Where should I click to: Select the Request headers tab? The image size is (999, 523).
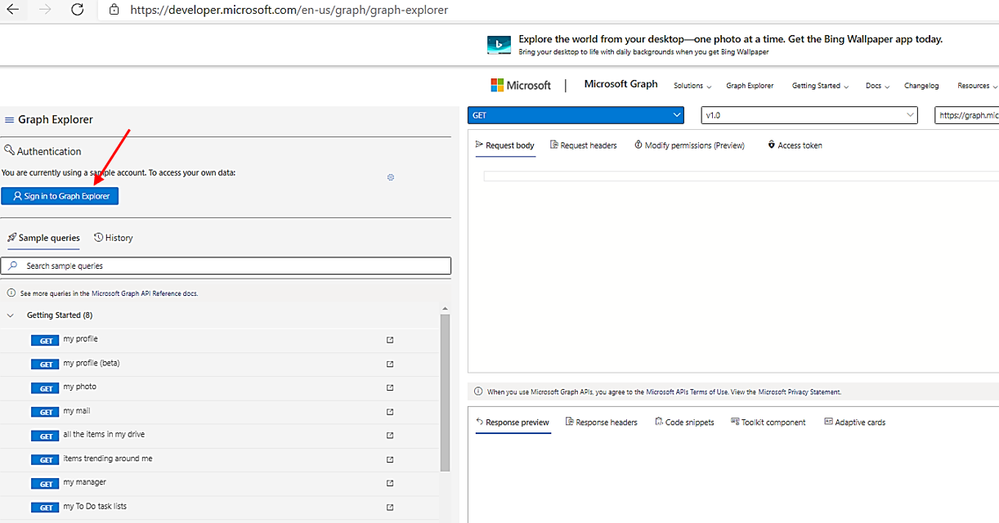tap(584, 145)
